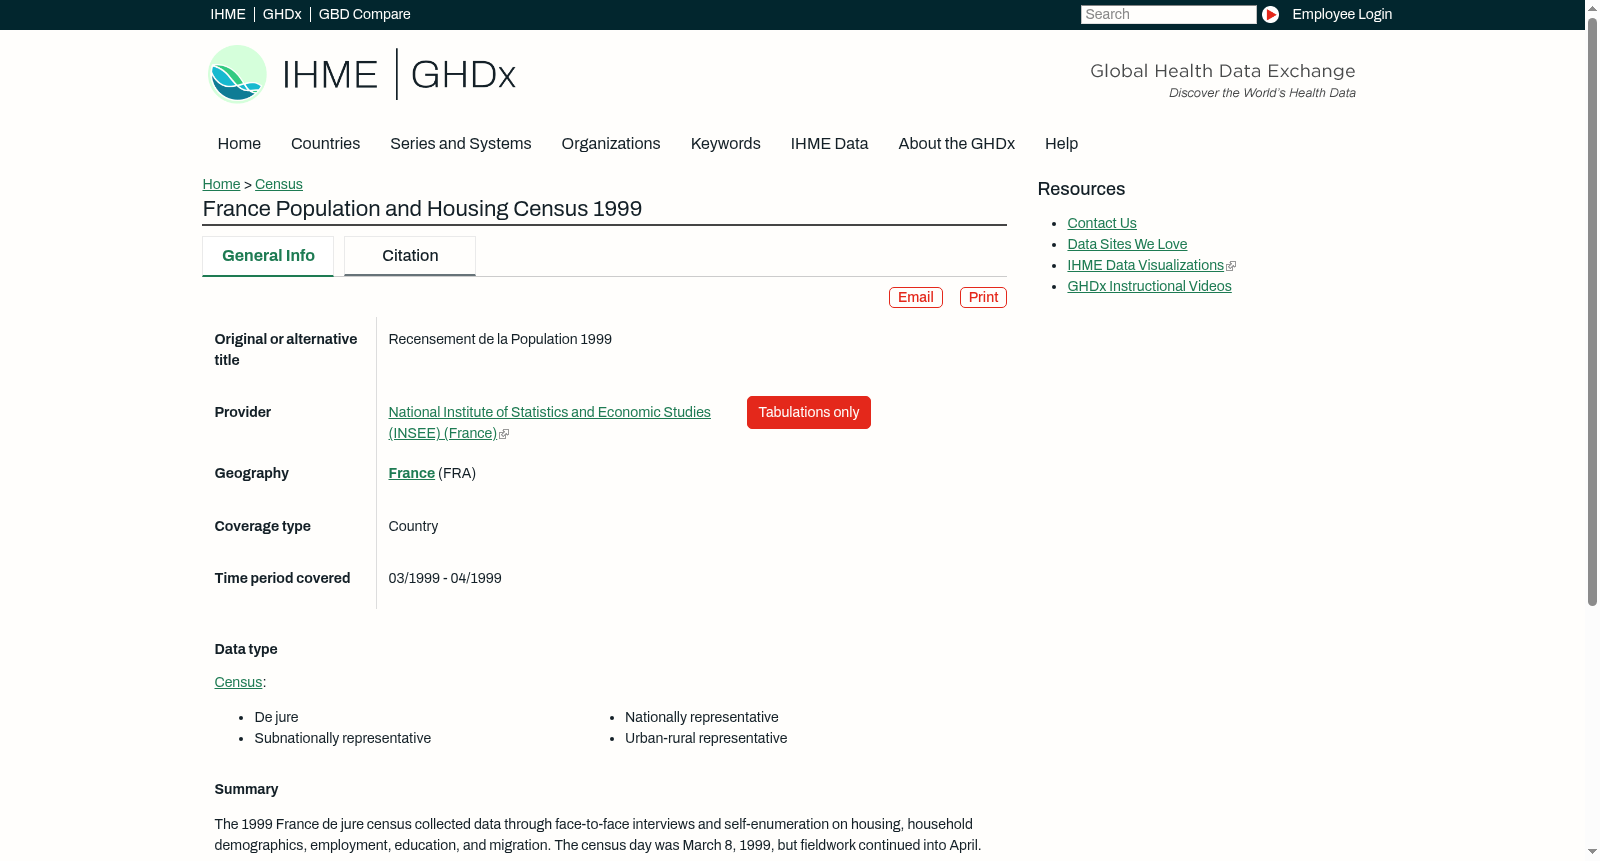This screenshot has height=861, width=1600.
Task: Click the Email button
Action: [x=916, y=297]
